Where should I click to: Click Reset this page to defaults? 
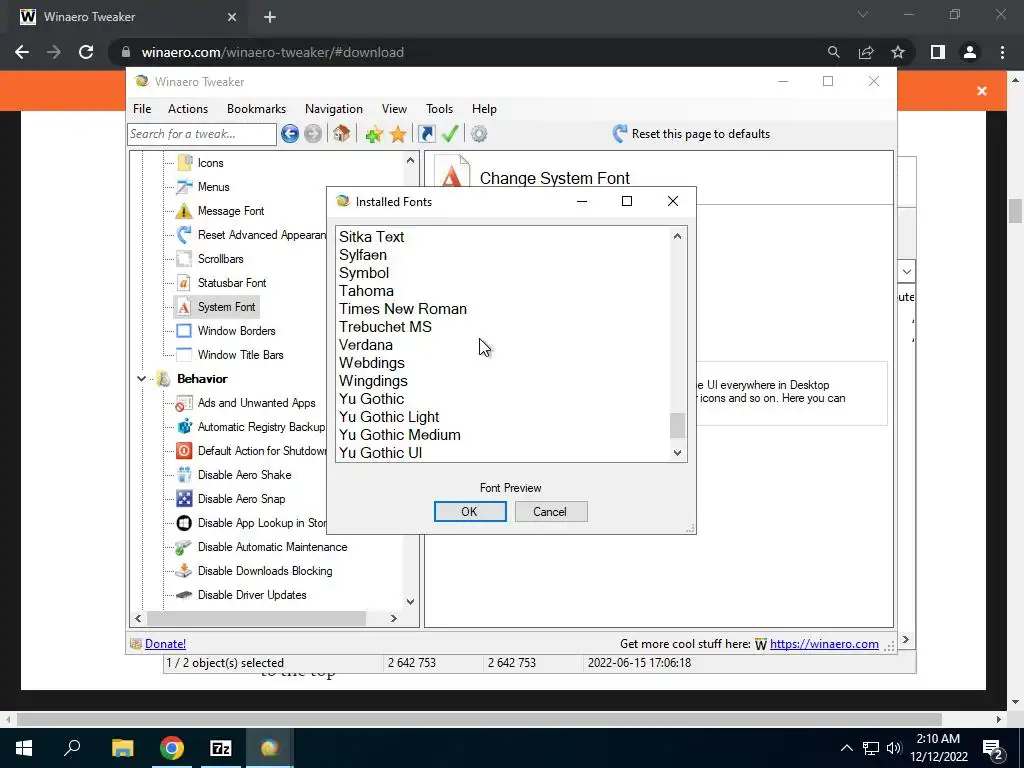point(691,134)
